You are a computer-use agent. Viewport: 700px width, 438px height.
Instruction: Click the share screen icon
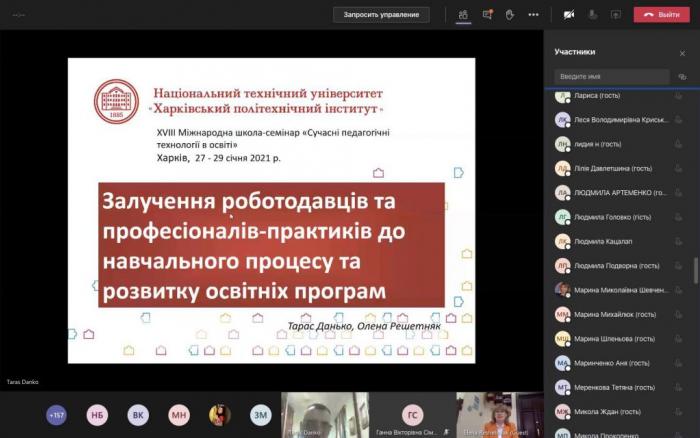tap(616, 15)
